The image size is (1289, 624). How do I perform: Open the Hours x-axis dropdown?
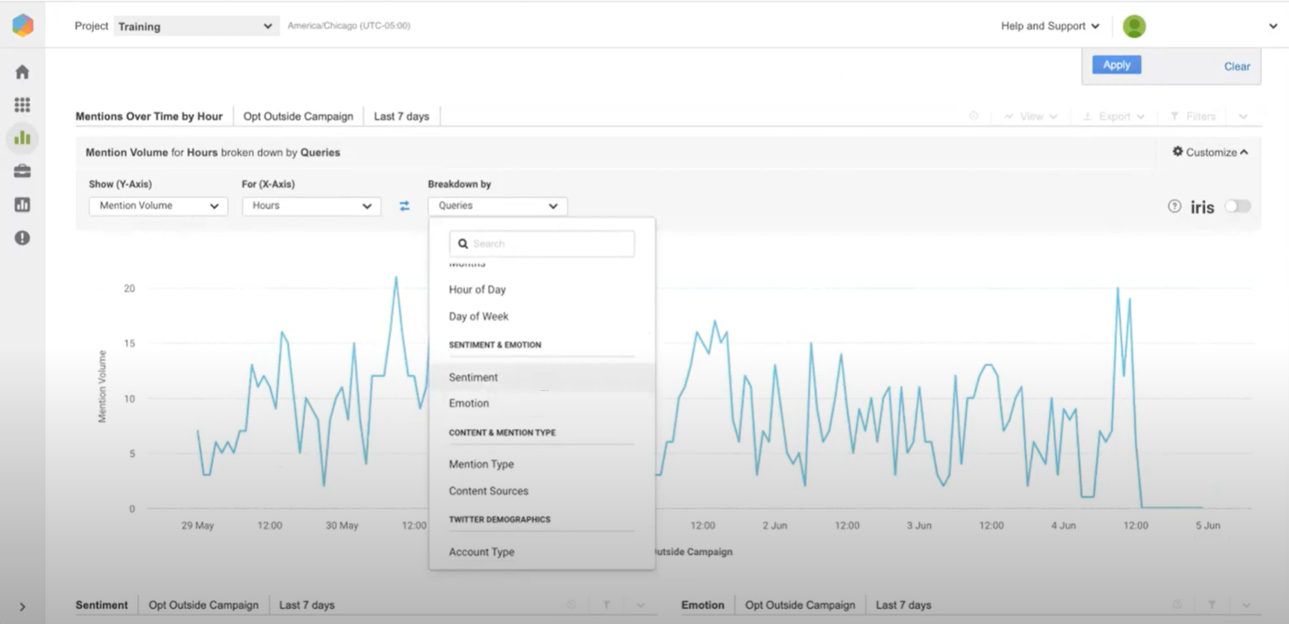(311, 205)
